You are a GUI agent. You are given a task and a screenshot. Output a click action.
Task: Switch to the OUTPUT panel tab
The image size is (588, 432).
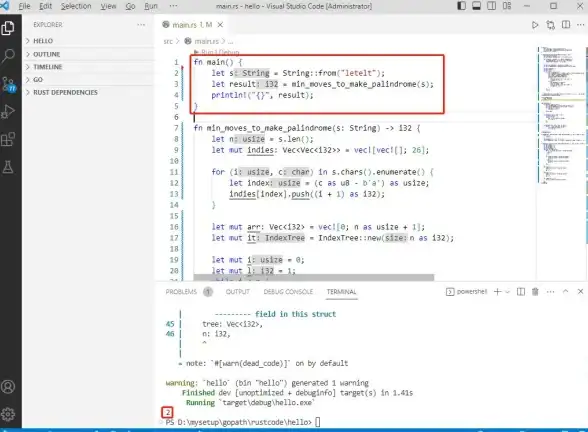(237, 292)
